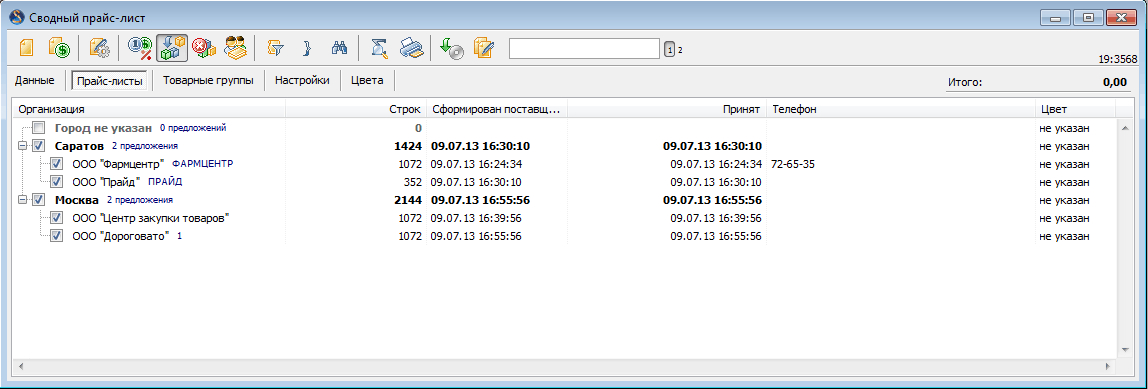Image resolution: width=1148 pixels, height=389 pixels.
Task: Sort by the Цвет column header
Action: click(1075, 109)
